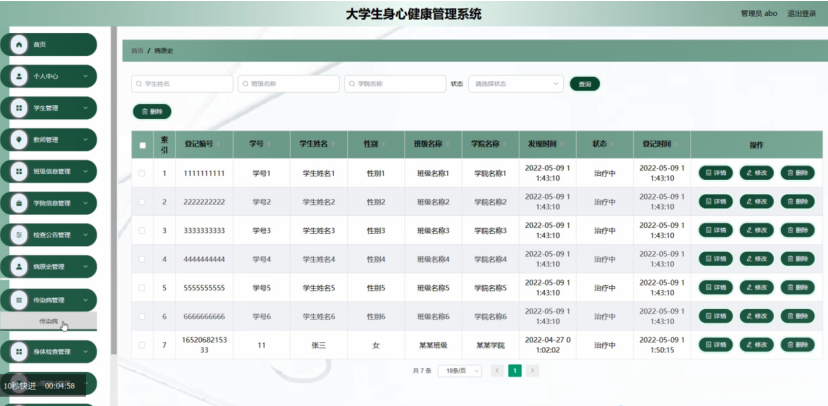
Task: Sort by 状态 column icon
Action: click(x=612, y=144)
